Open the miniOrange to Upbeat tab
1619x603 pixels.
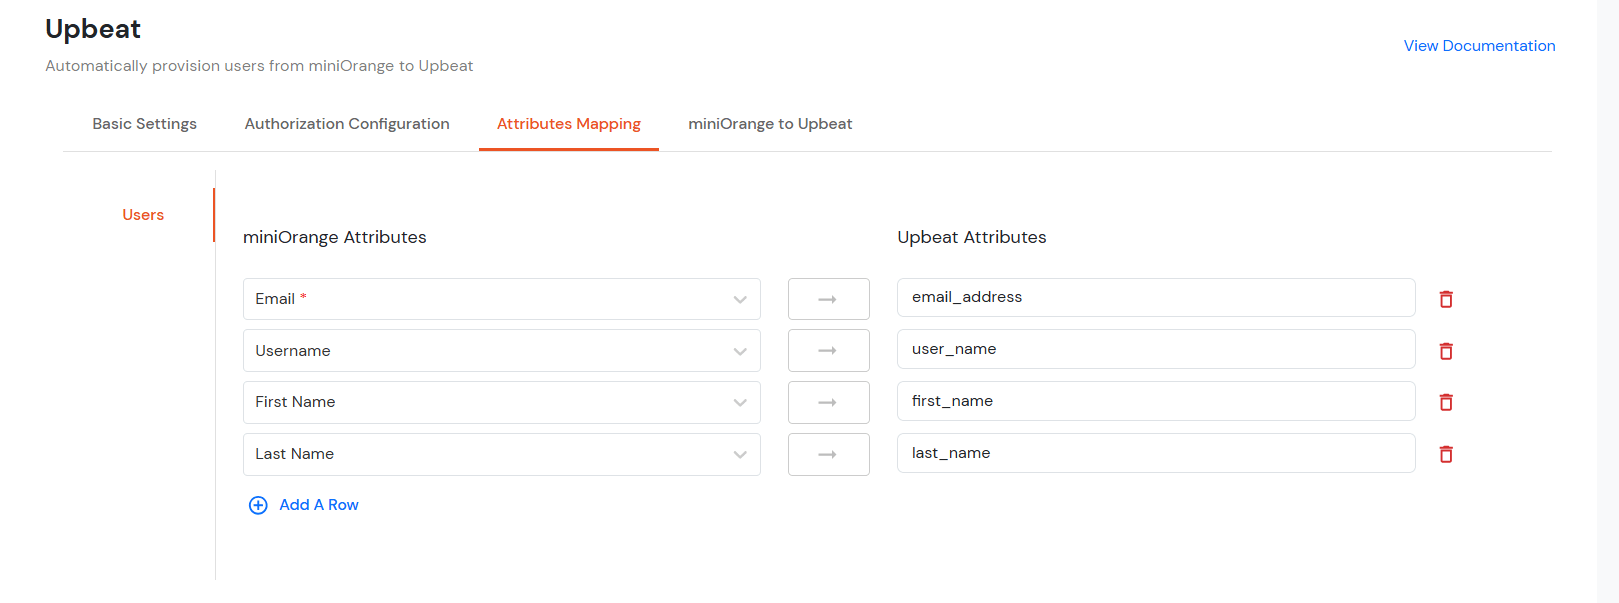tap(770, 124)
